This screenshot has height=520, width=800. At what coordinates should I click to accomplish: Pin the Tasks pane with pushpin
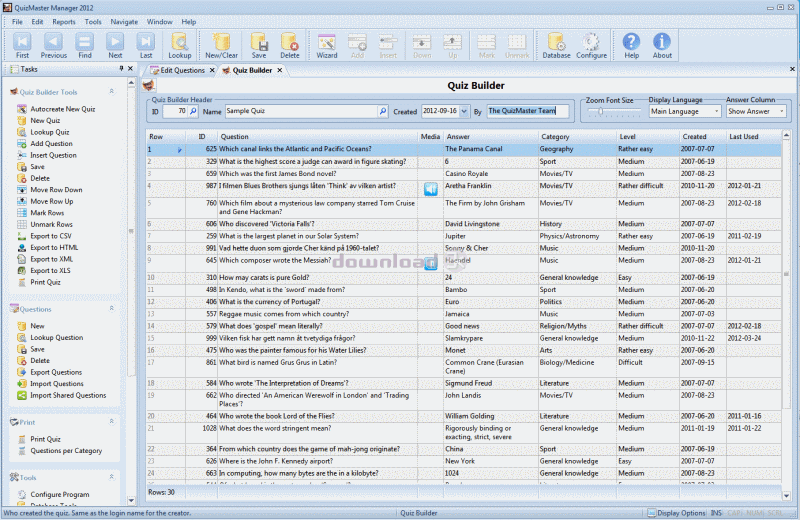121,68
